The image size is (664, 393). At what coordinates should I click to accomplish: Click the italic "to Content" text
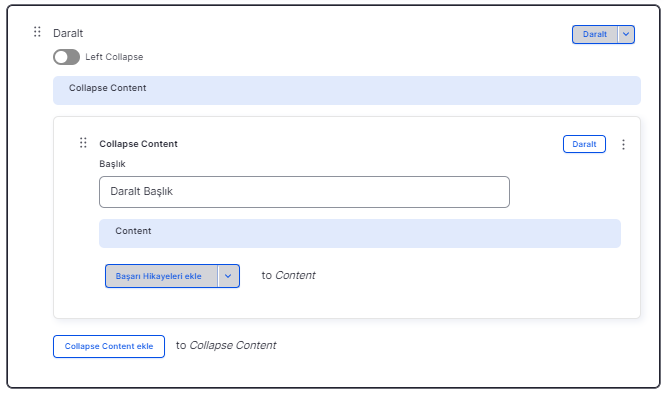[x=288, y=276]
